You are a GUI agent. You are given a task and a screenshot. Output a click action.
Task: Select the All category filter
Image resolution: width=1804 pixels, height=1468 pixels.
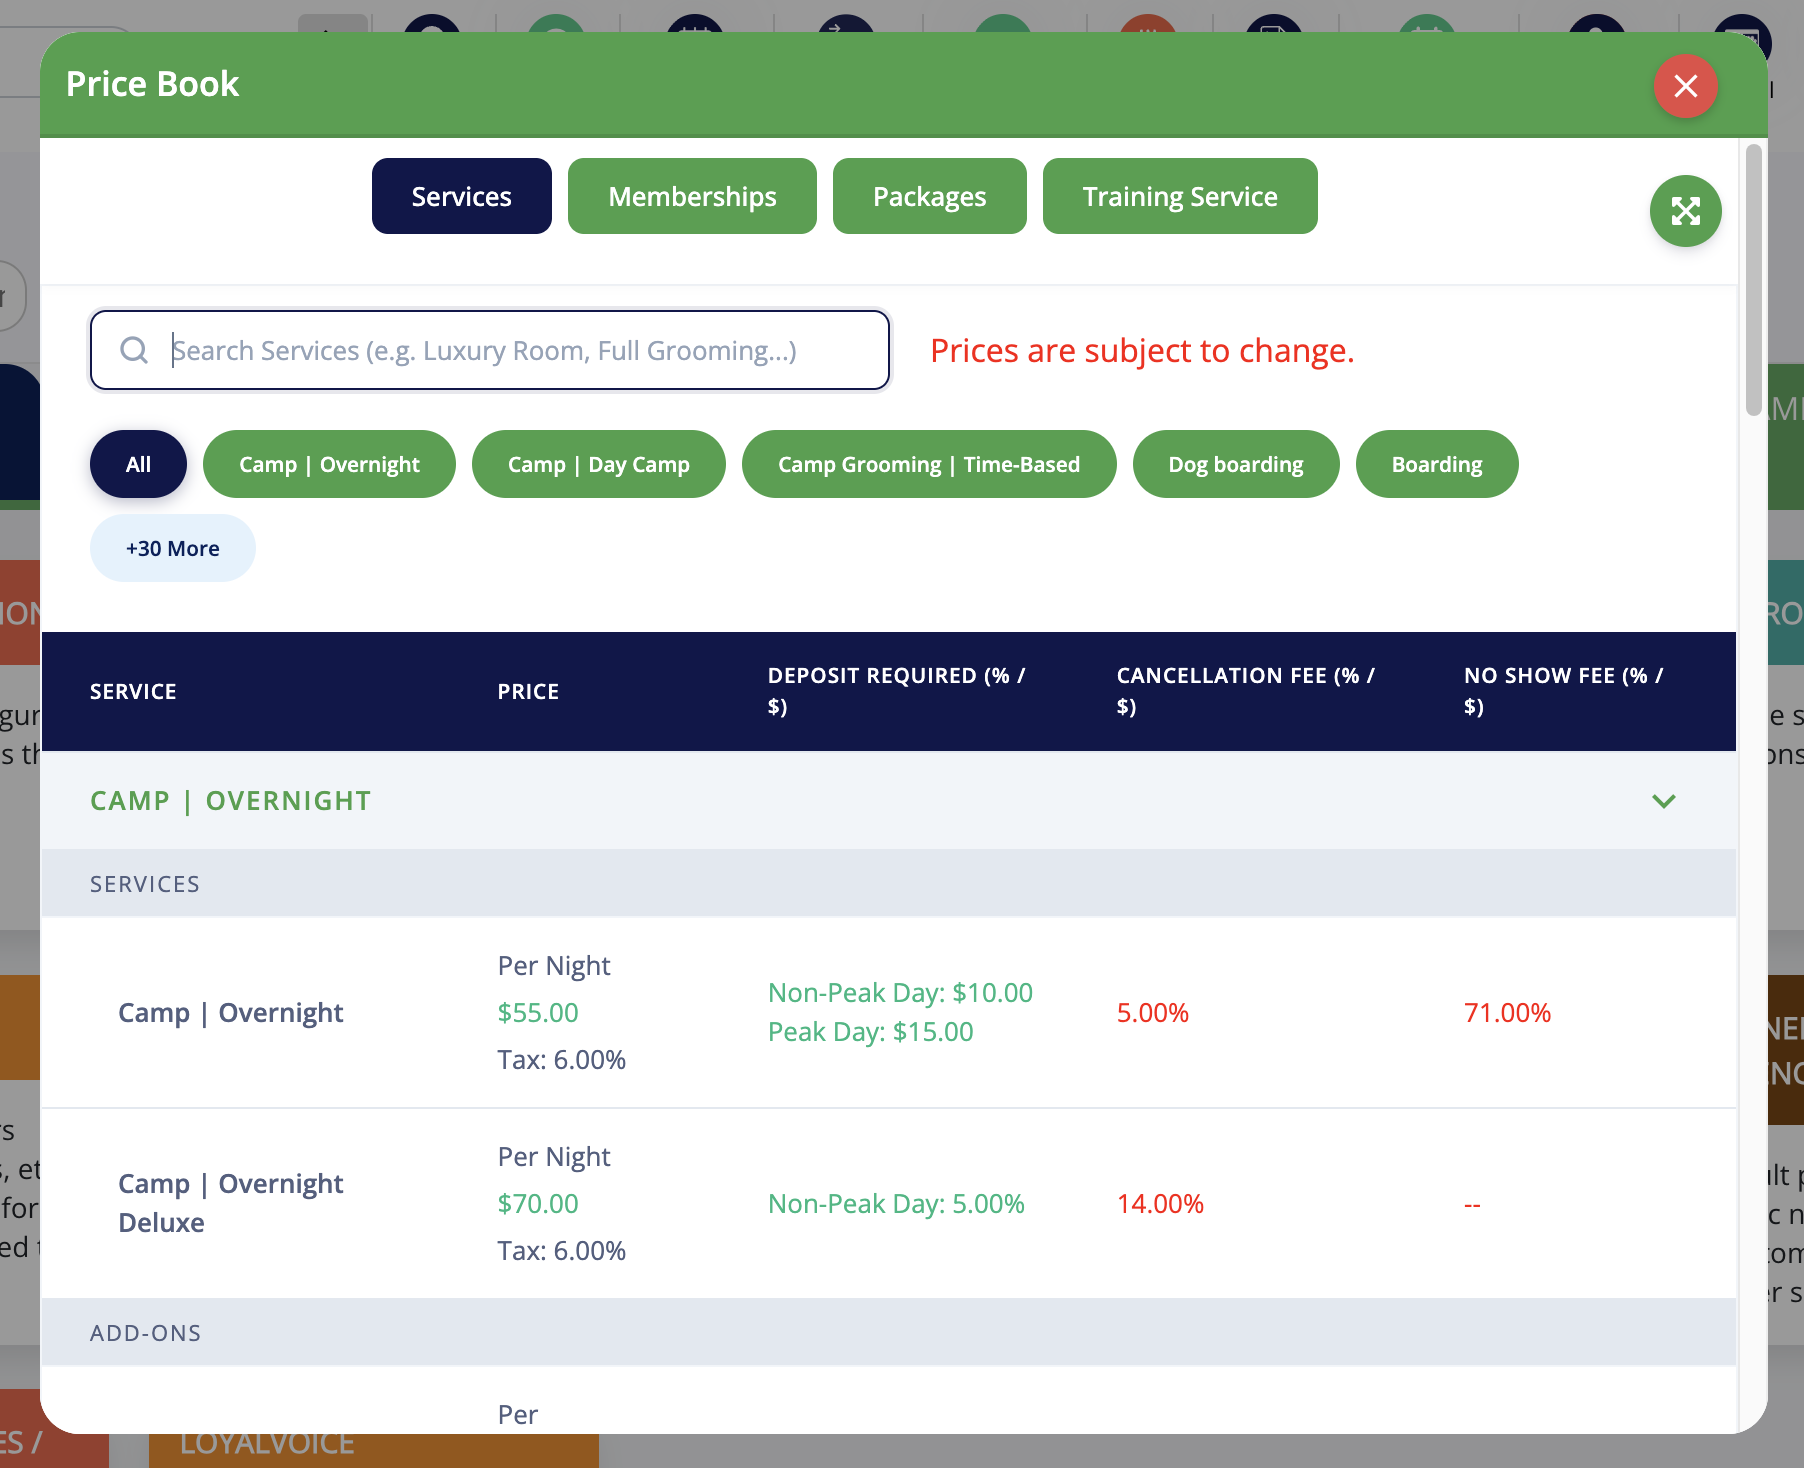click(138, 464)
